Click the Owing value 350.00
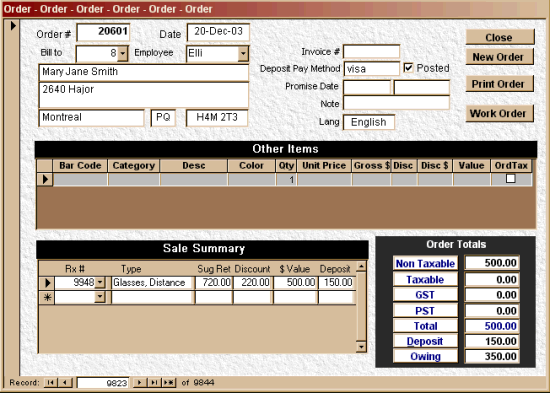 [x=492, y=356]
